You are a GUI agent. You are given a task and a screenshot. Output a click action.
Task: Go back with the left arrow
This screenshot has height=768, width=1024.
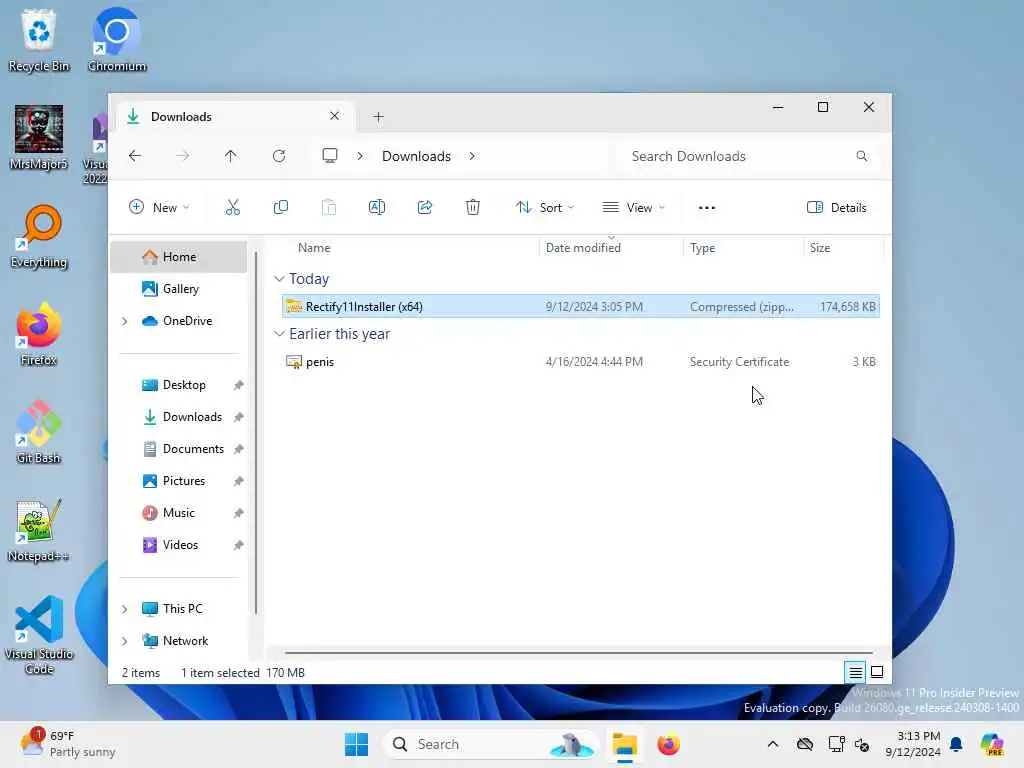pos(135,156)
